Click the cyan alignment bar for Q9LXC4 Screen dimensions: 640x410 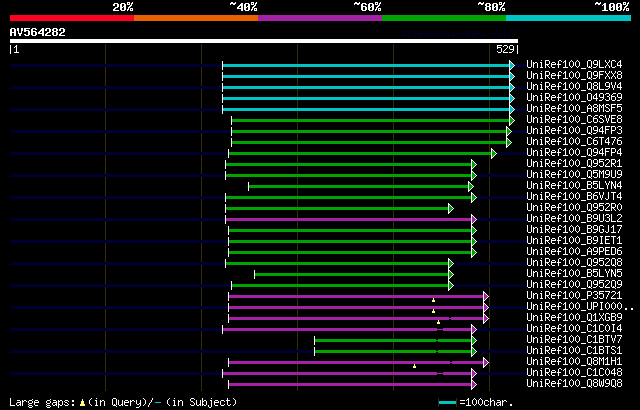(x=366, y=65)
